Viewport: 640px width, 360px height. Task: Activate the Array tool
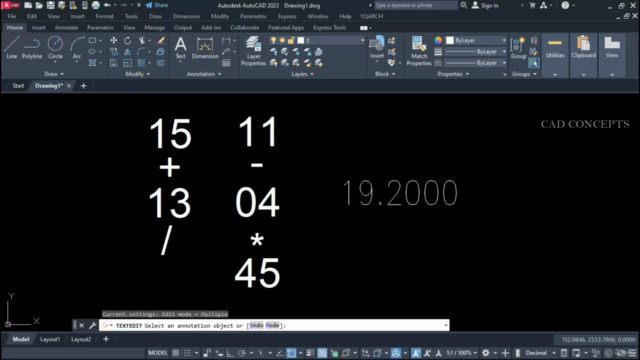[141, 63]
